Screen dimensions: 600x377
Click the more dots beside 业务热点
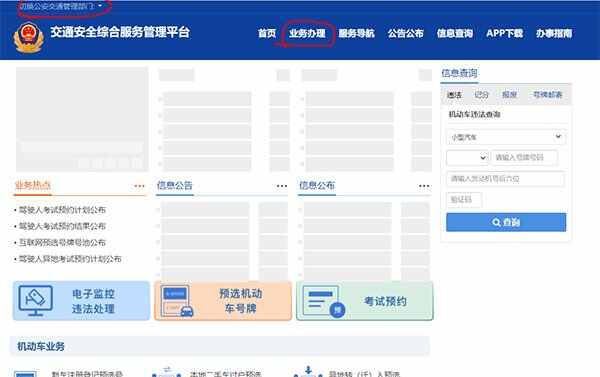pos(139,186)
